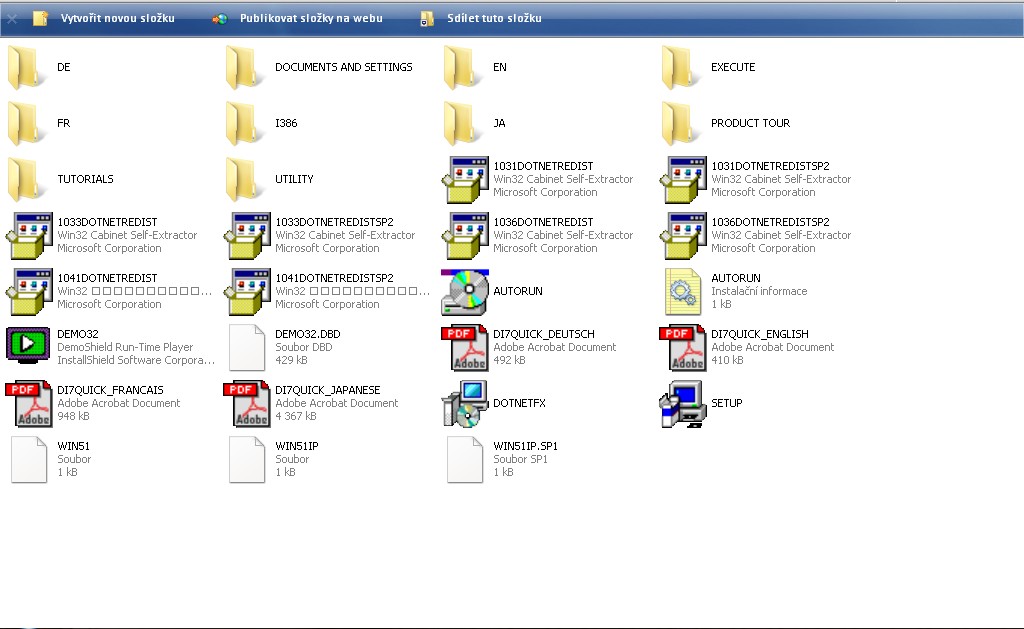Click the 1036DOTNETREDISTSP2 installer icon
1024x629 pixels.
tap(683, 236)
